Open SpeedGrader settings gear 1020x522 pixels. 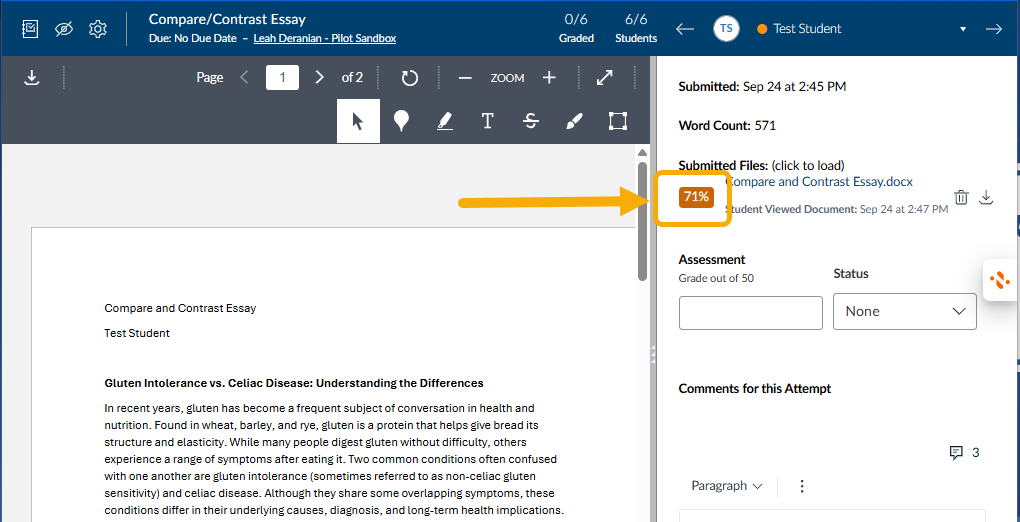tap(98, 29)
